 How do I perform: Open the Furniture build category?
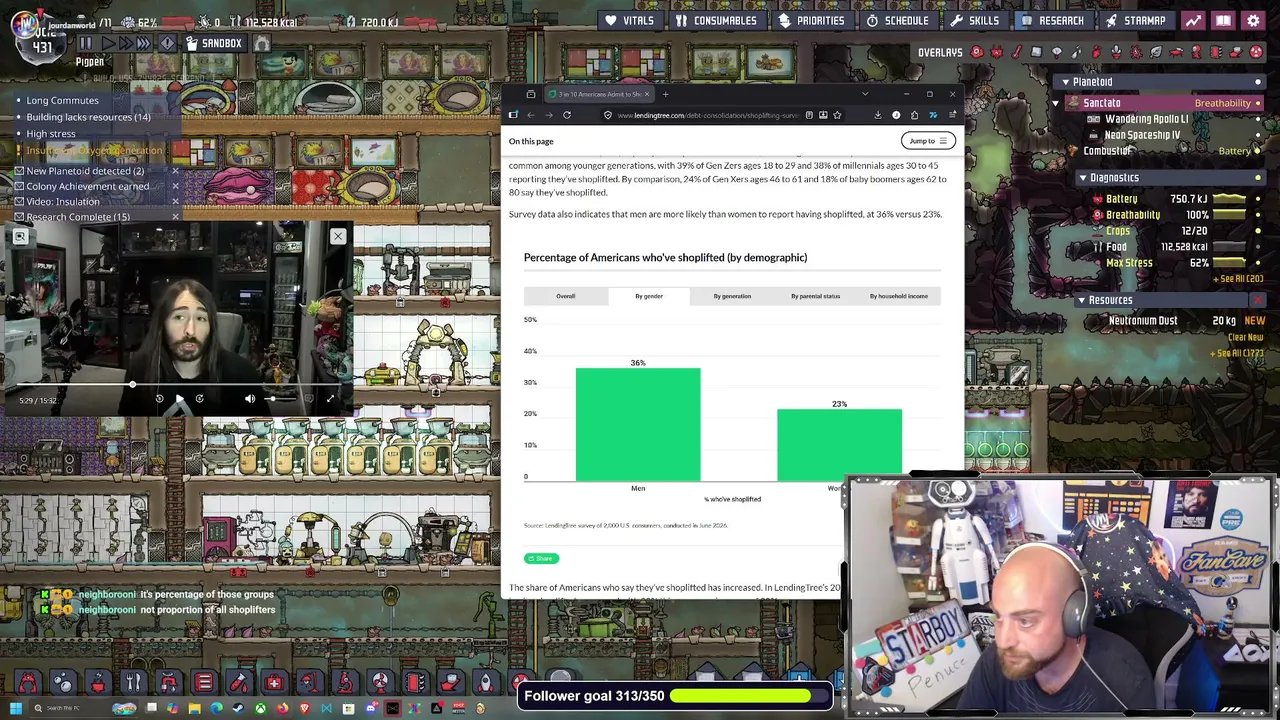[309, 683]
